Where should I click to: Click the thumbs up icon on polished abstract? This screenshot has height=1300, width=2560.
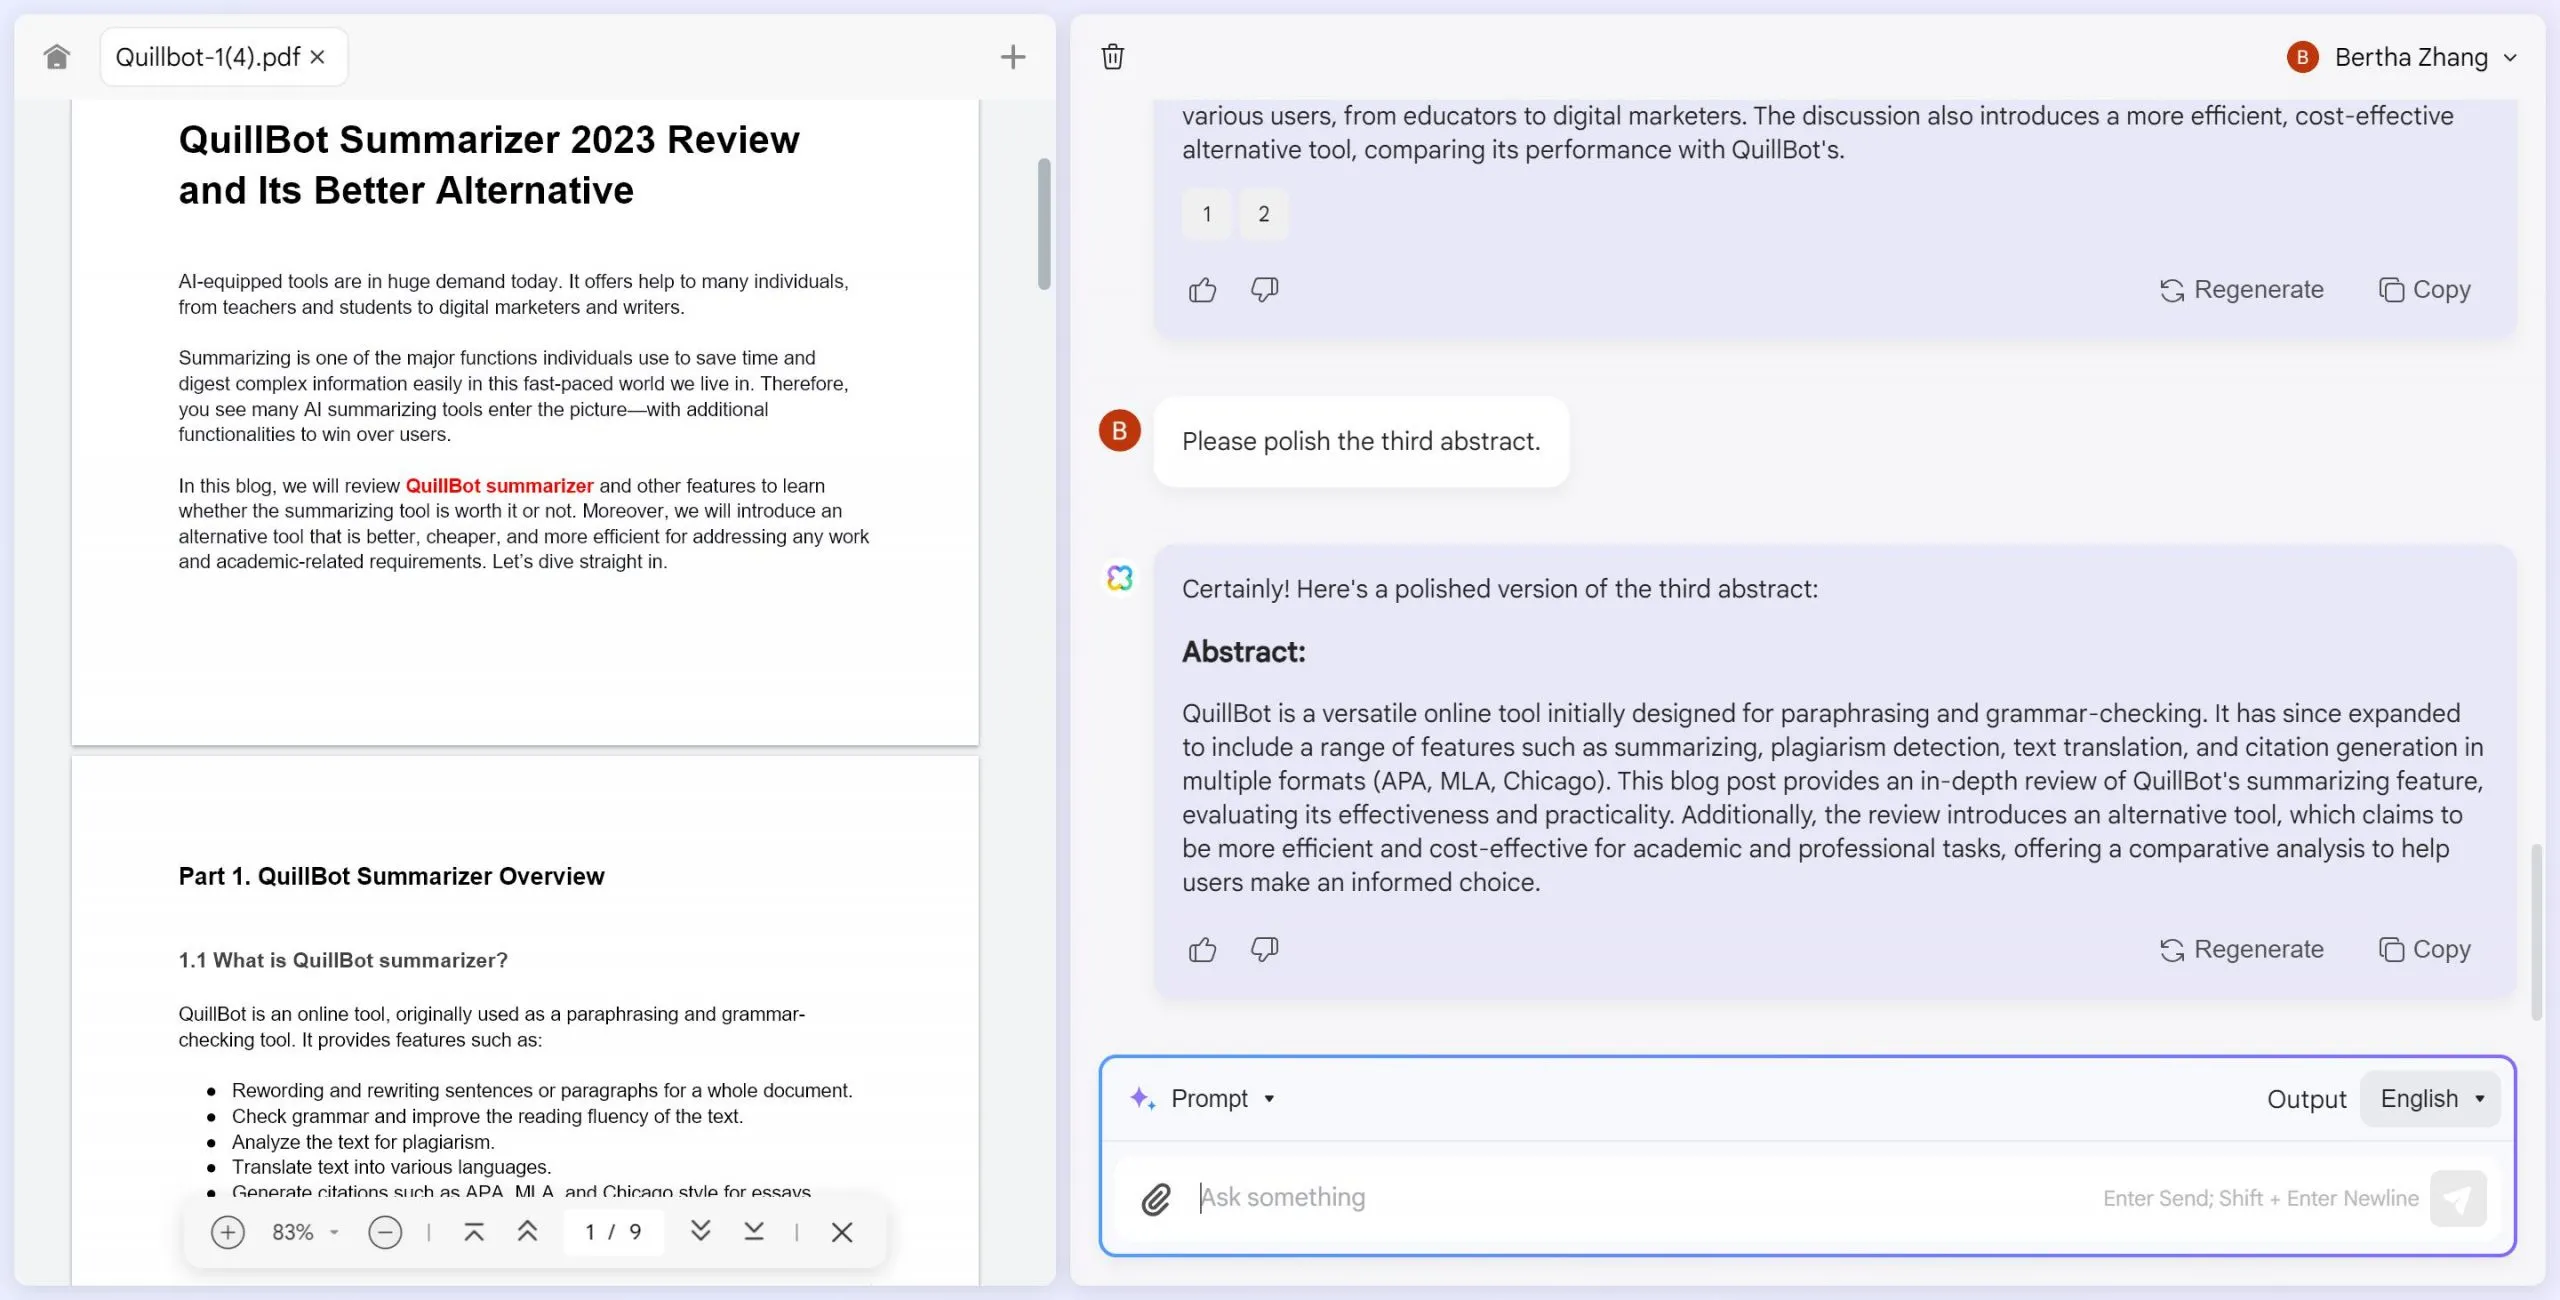1204,948
